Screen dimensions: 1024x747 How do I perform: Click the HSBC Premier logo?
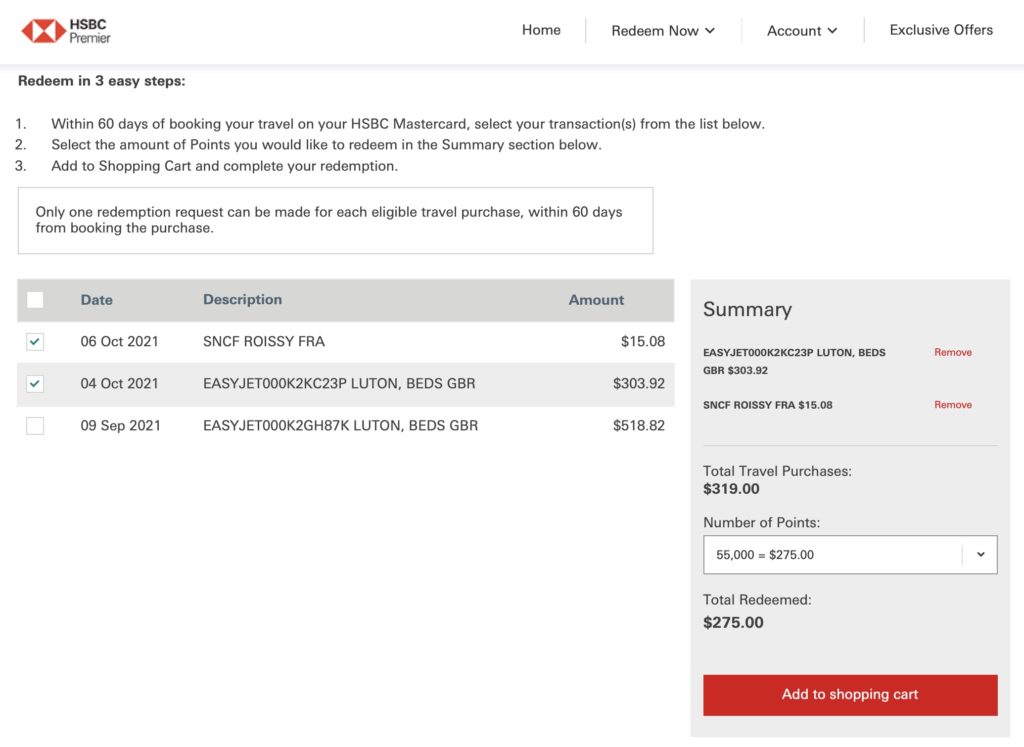pyautogui.click(x=66, y=31)
